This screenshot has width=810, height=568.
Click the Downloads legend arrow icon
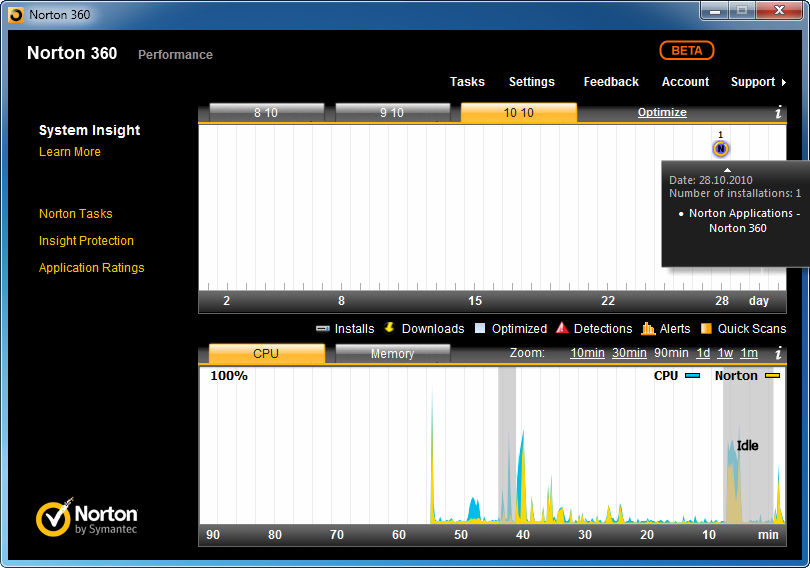click(390, 328)
